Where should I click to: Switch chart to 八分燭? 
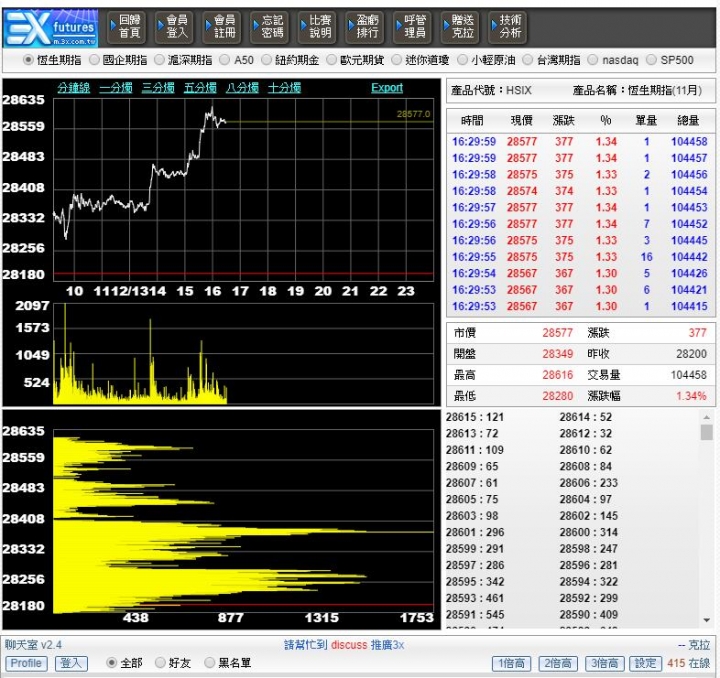point(242,88)
